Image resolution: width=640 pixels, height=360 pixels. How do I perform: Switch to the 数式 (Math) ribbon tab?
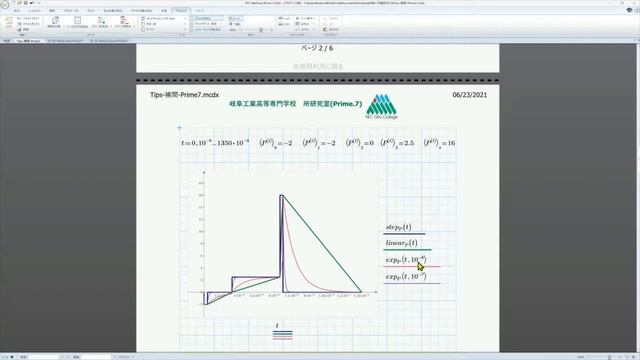click(x=17, y=11)
